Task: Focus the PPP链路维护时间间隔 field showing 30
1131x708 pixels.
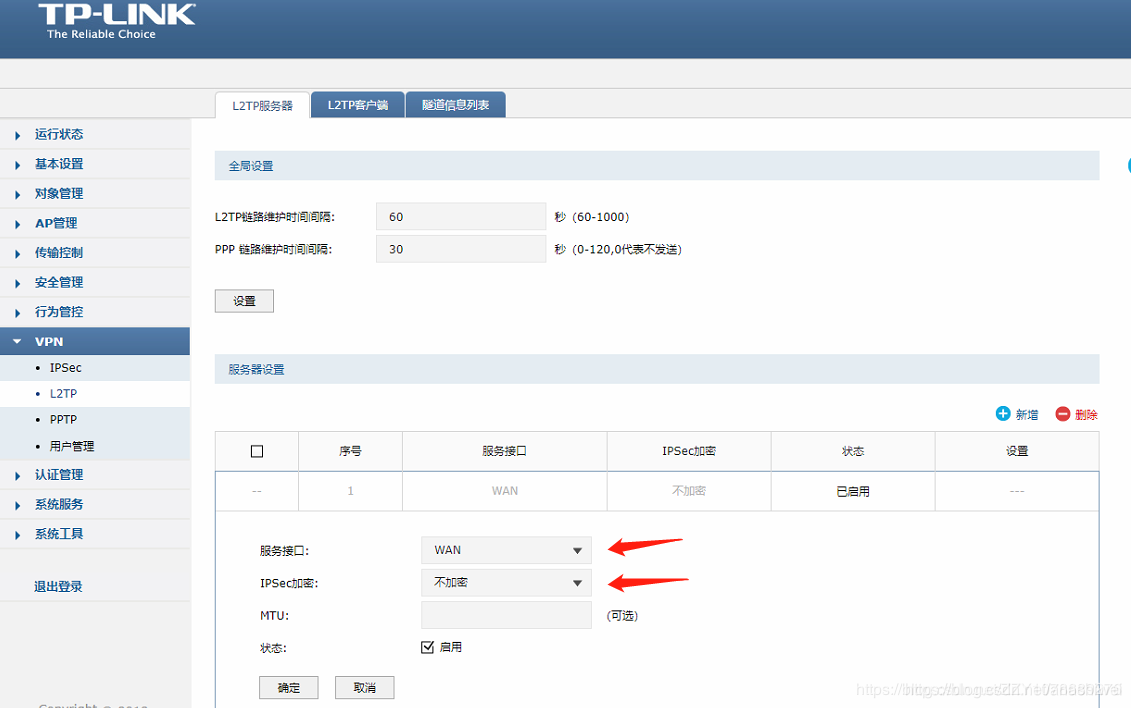Action: 461,249
